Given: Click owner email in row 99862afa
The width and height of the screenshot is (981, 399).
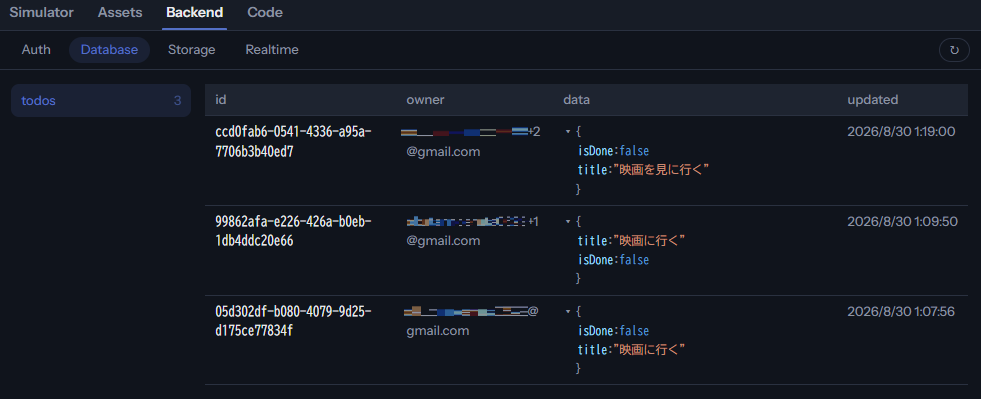Looking at the screenshot, I should 472,231.
